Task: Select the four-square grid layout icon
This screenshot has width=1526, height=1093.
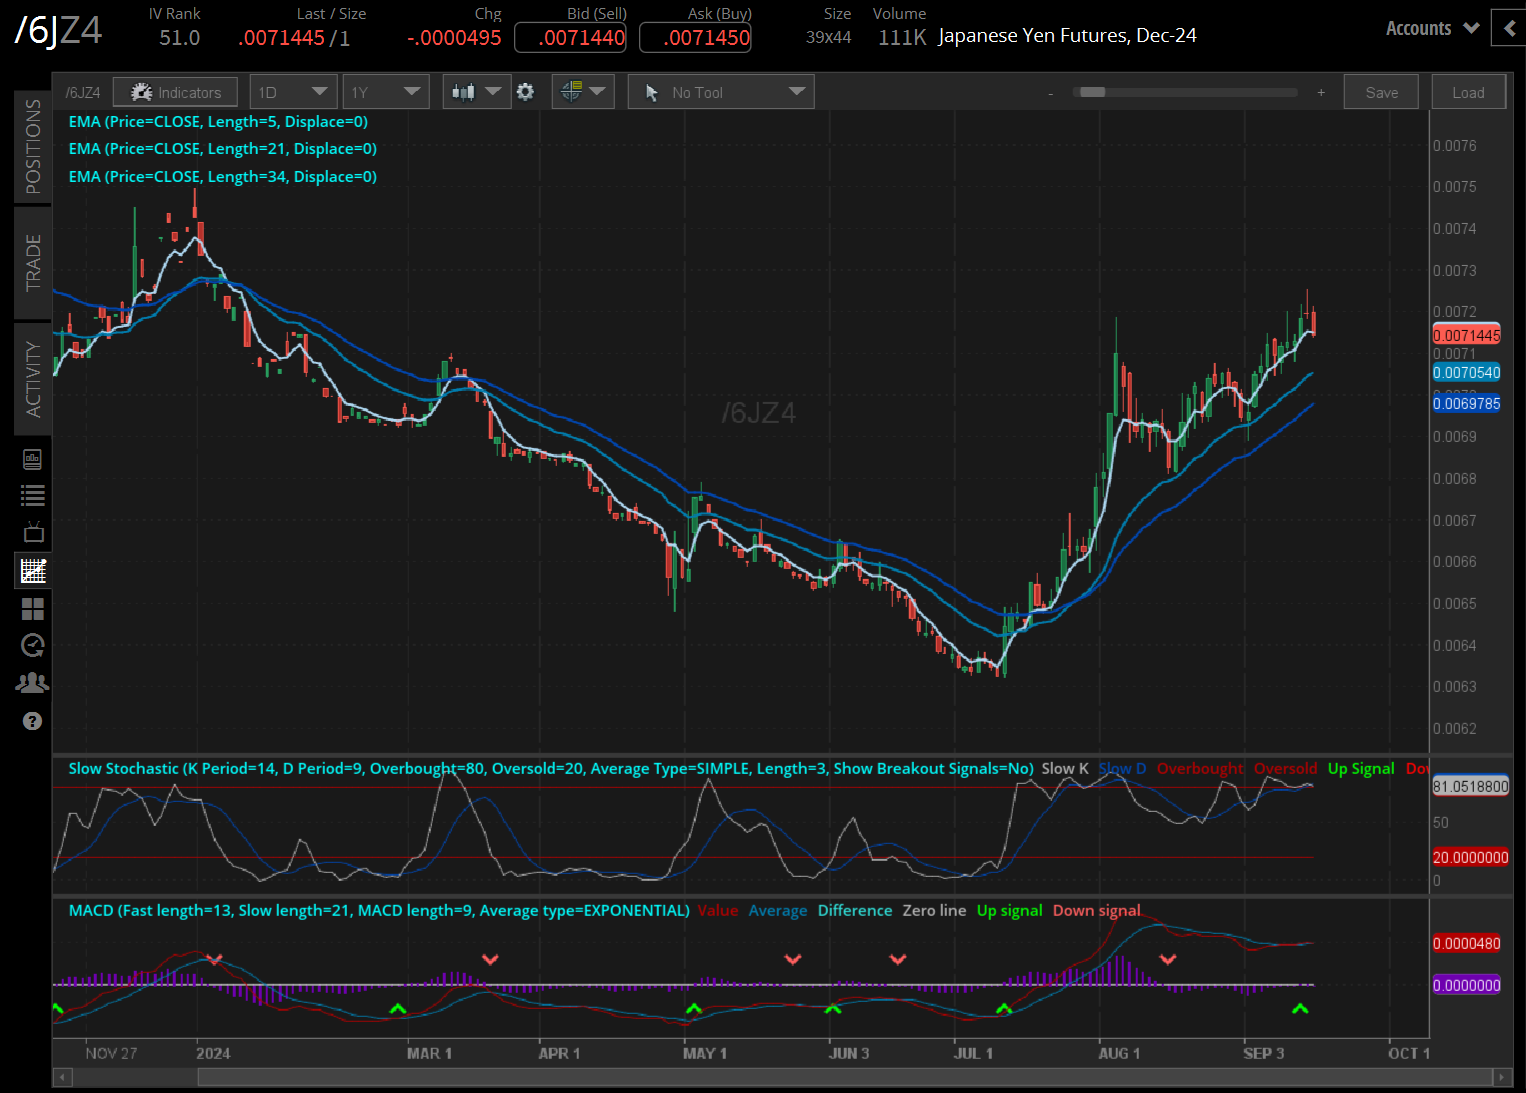Action: (32, 608)
